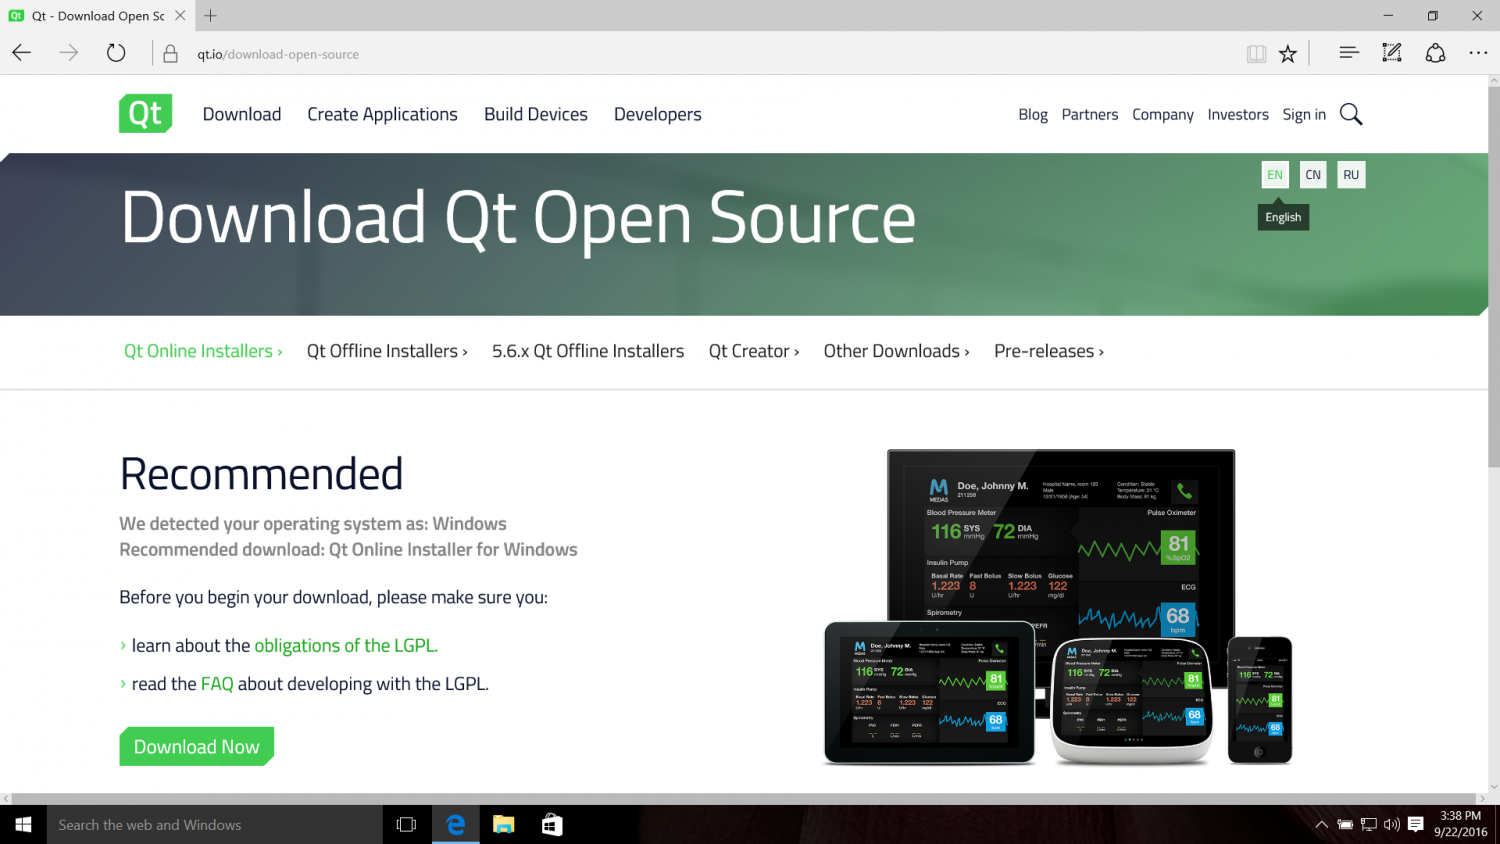Refresh the page in browser

[116, 54]
